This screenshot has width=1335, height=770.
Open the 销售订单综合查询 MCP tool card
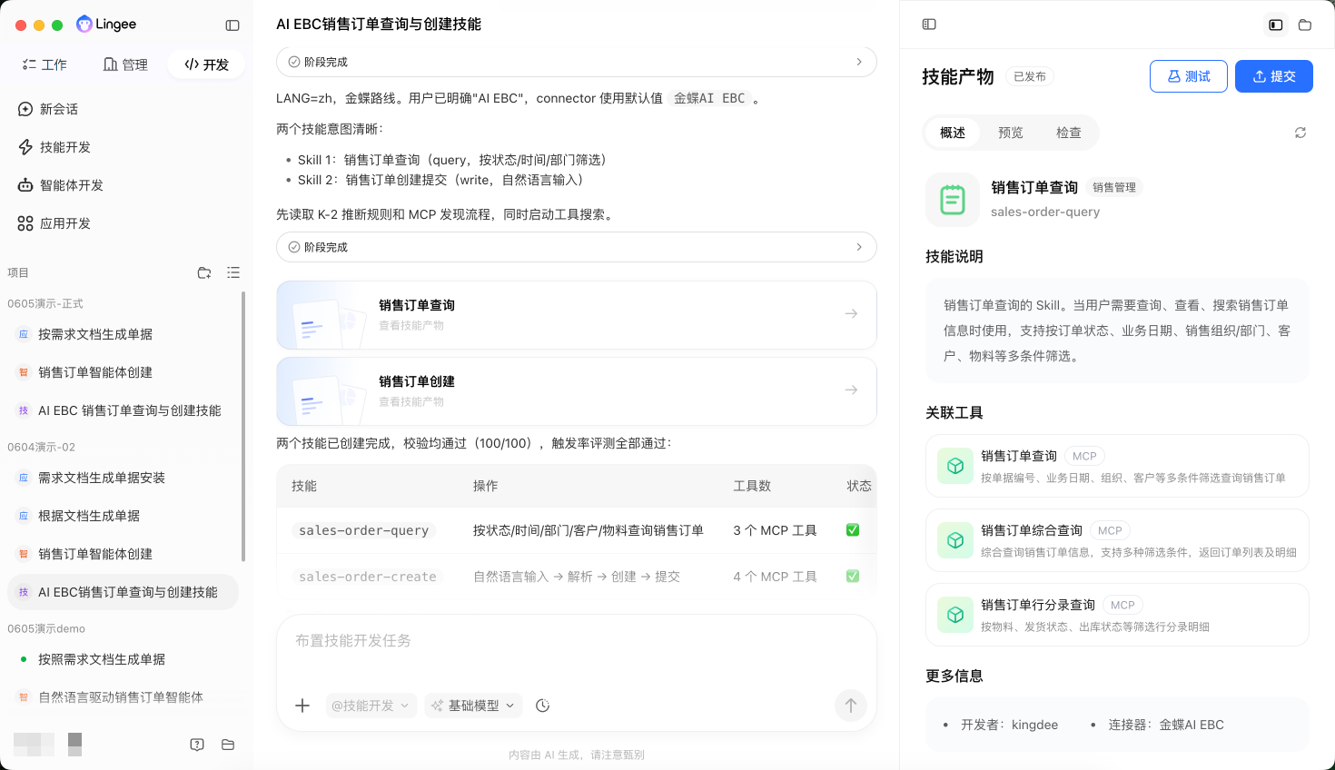pyautogui.click(x=1117, y=540)
